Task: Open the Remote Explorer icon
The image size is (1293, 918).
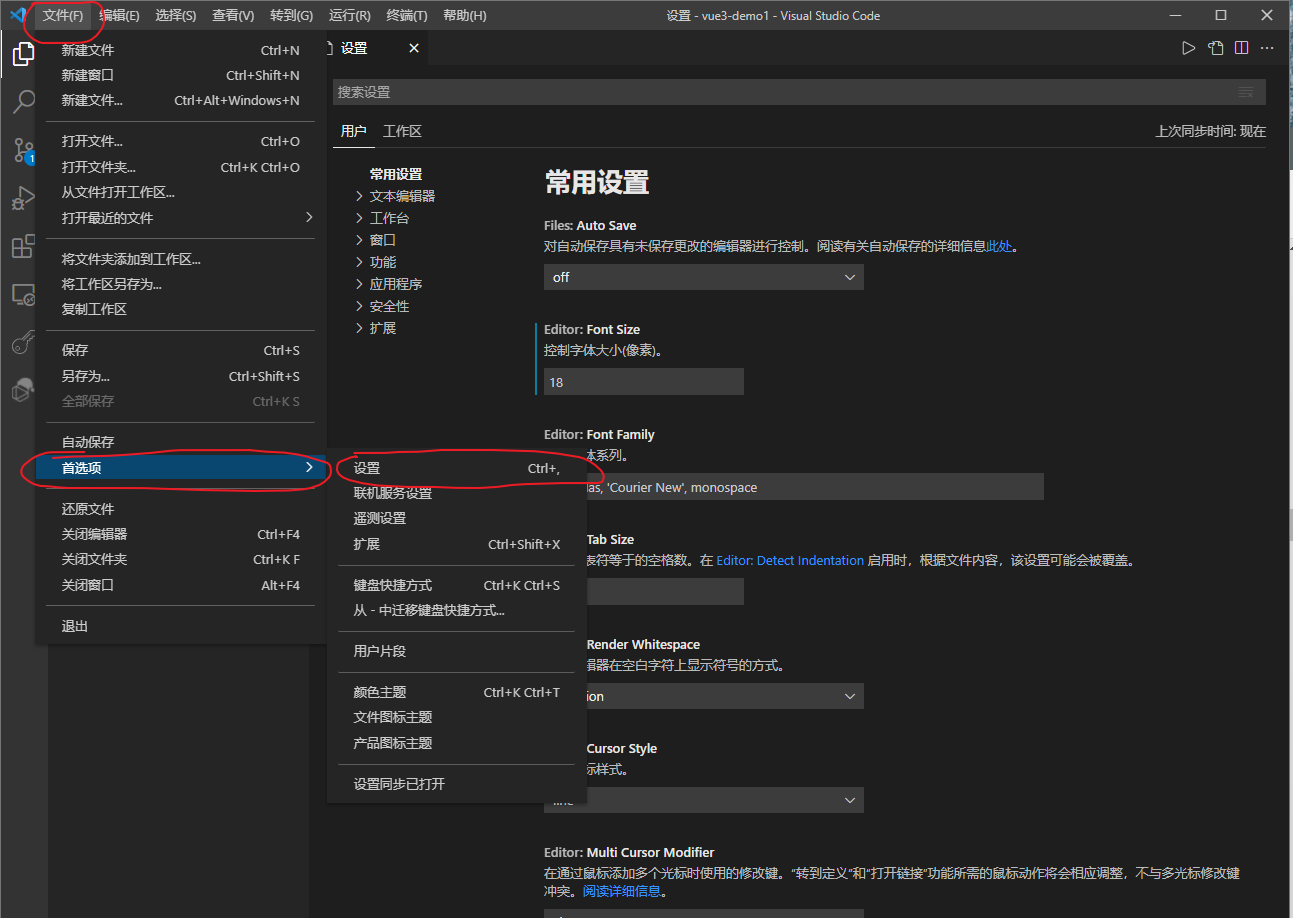Action: pos(23,294)
